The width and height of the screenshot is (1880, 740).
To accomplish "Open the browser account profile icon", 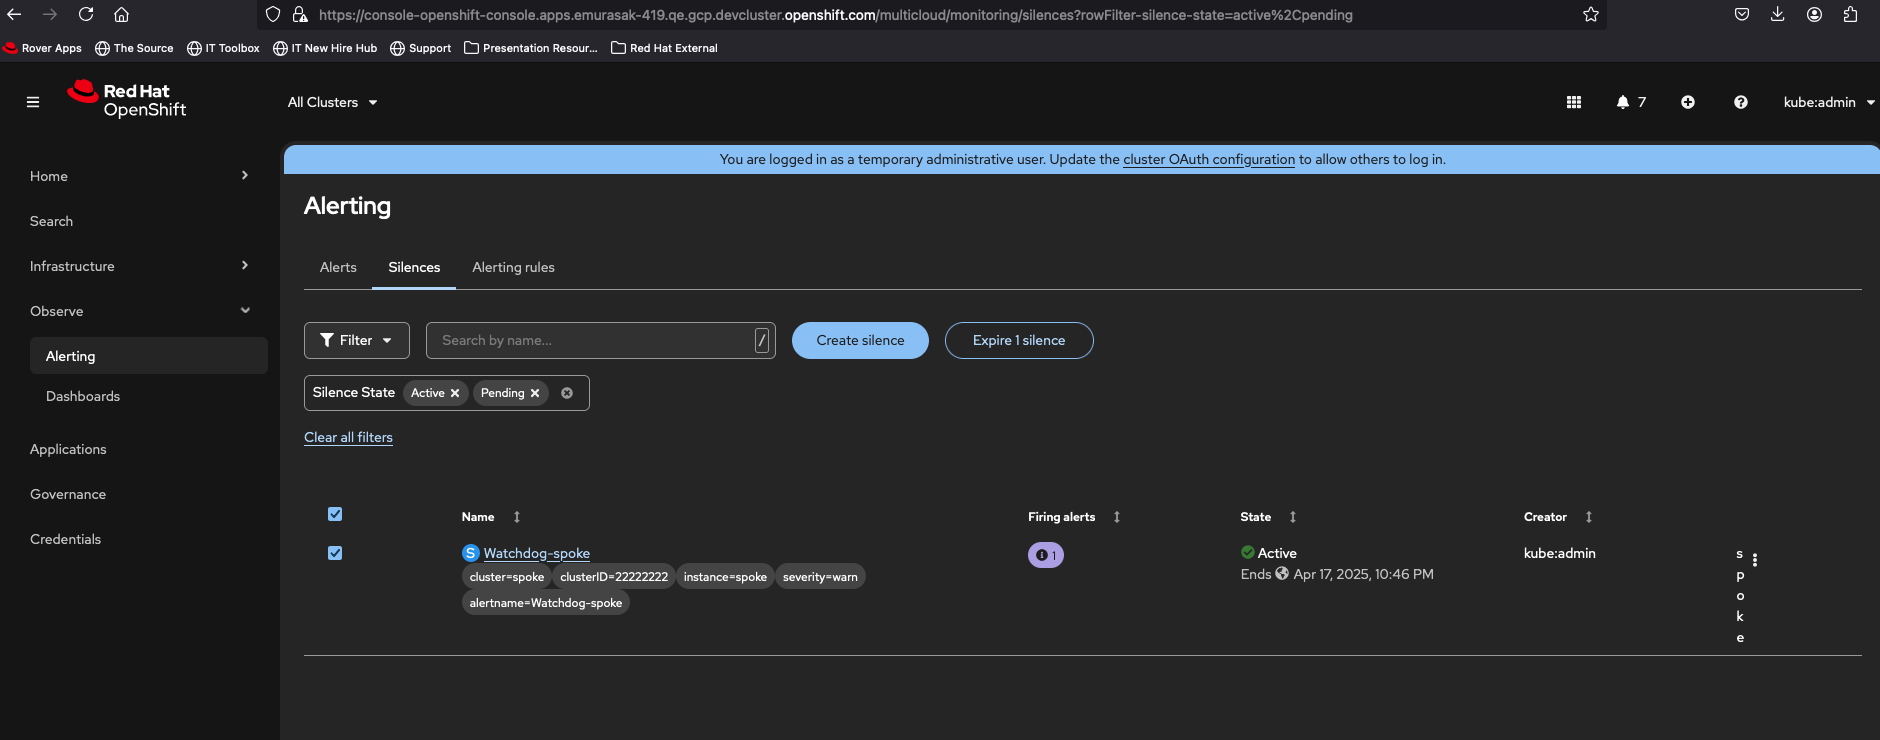I will click(1814, 14).
